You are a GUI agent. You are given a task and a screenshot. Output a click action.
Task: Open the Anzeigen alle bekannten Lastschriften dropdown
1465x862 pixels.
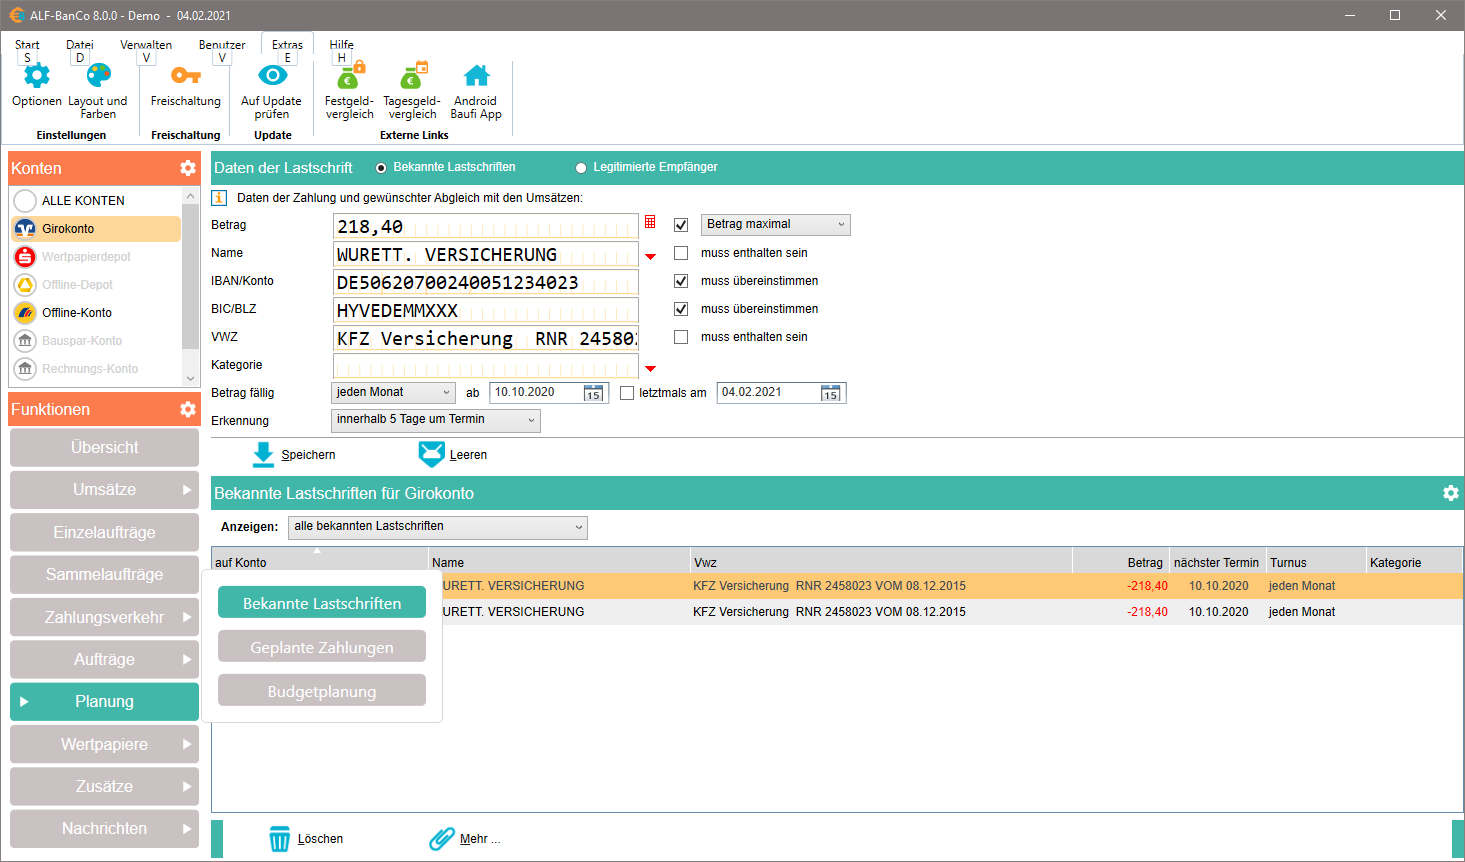[x=438, y=527]
